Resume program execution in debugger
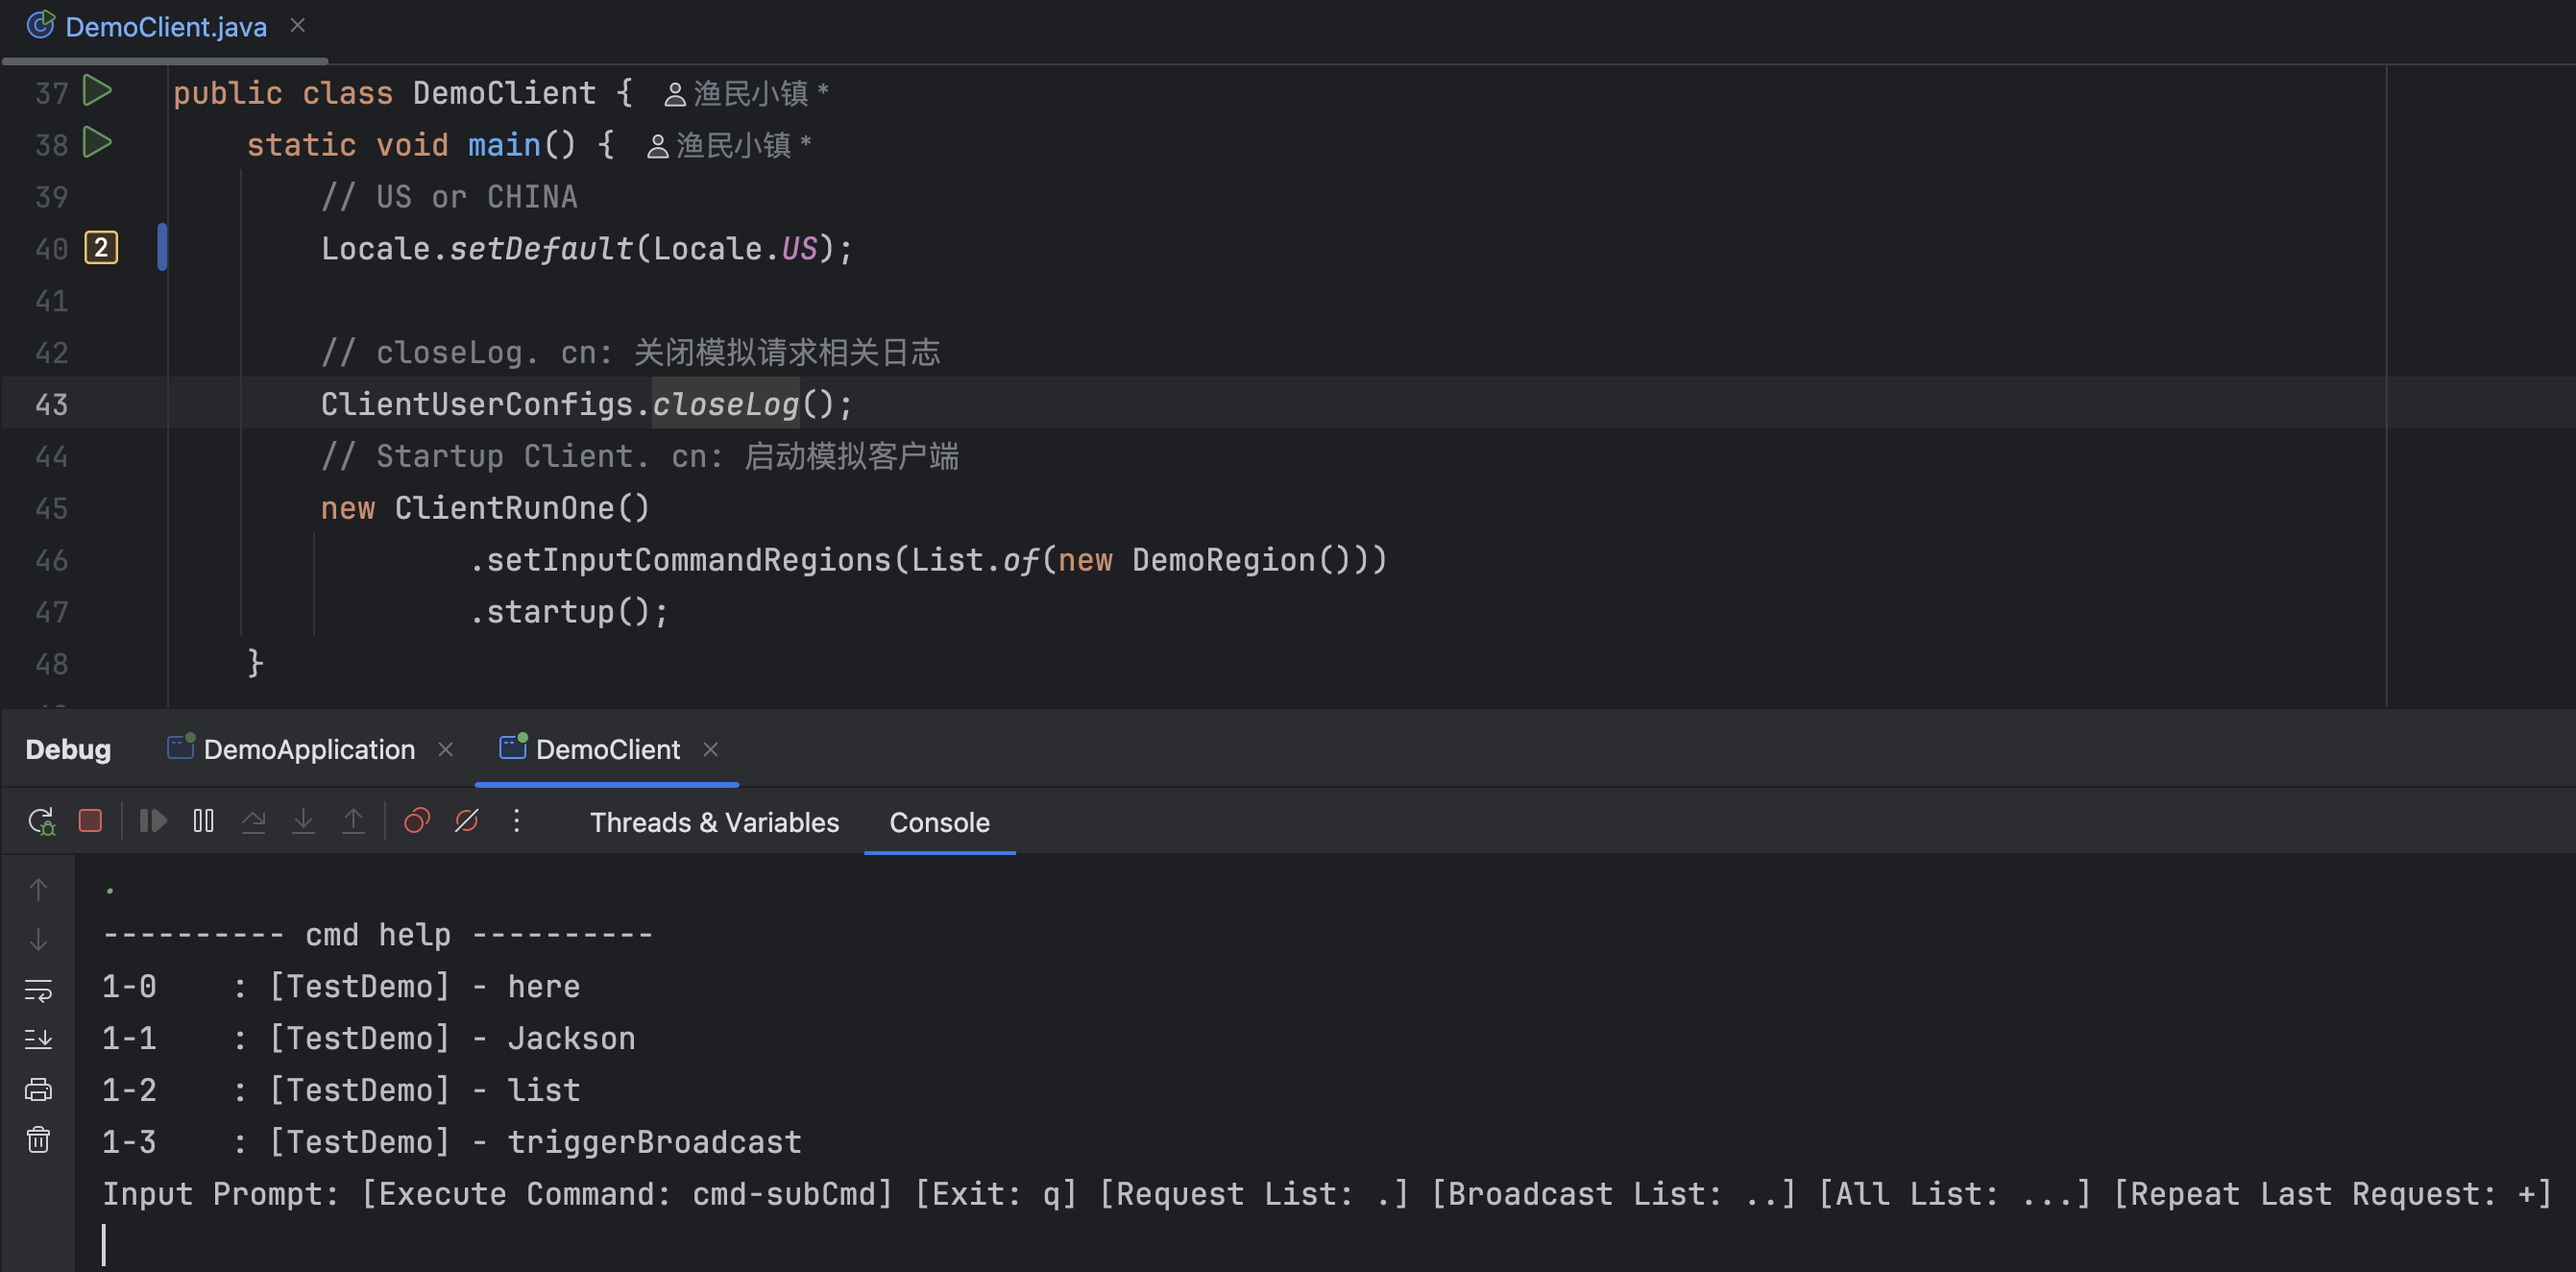This screenshot has width=2576, height=1272. click(x=152, y=820)
